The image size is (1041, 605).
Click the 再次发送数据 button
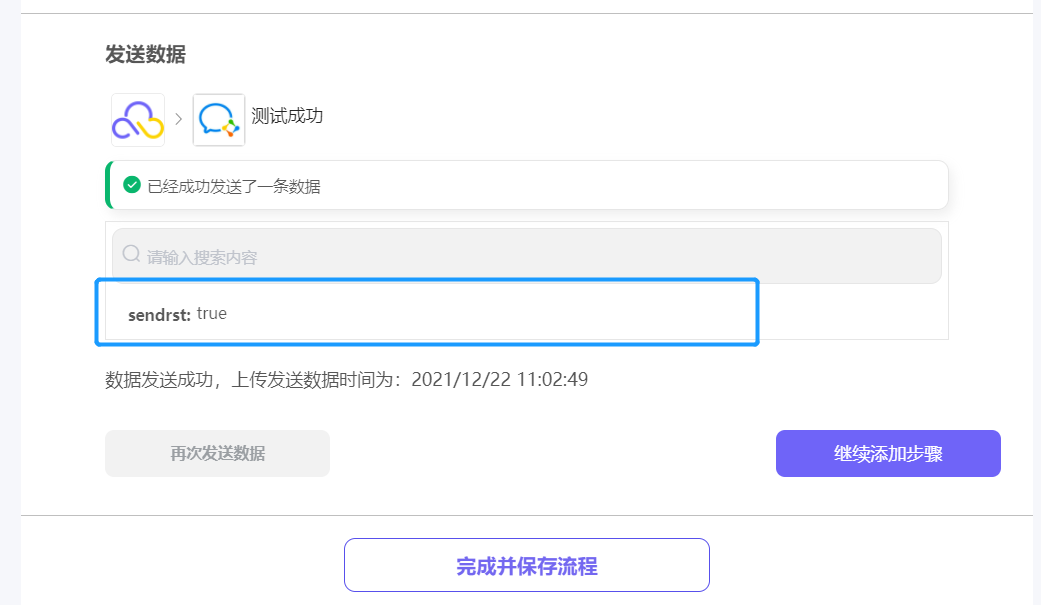coord(217,454)
